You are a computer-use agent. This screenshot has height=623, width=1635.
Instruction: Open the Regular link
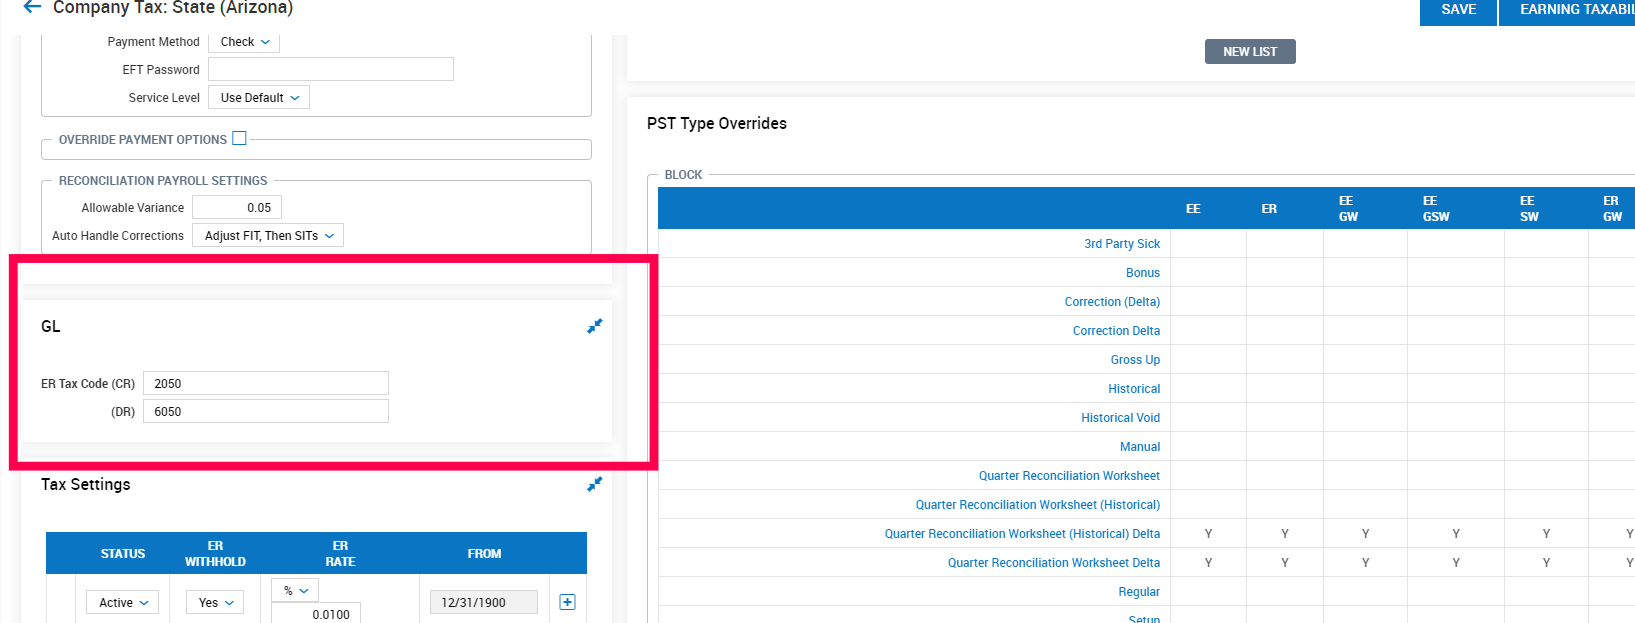(1139, 591)
